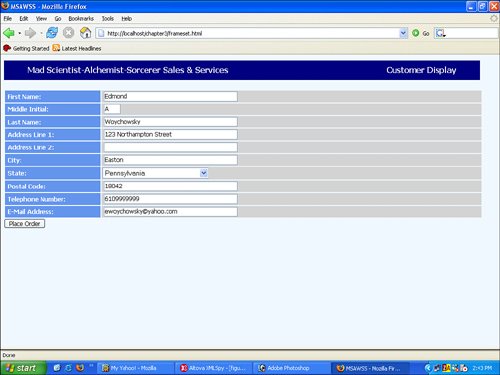The height and width of the screenshot is (375, 500).
Task: Open the Getting Started bookmark
Action: point(26,48)
